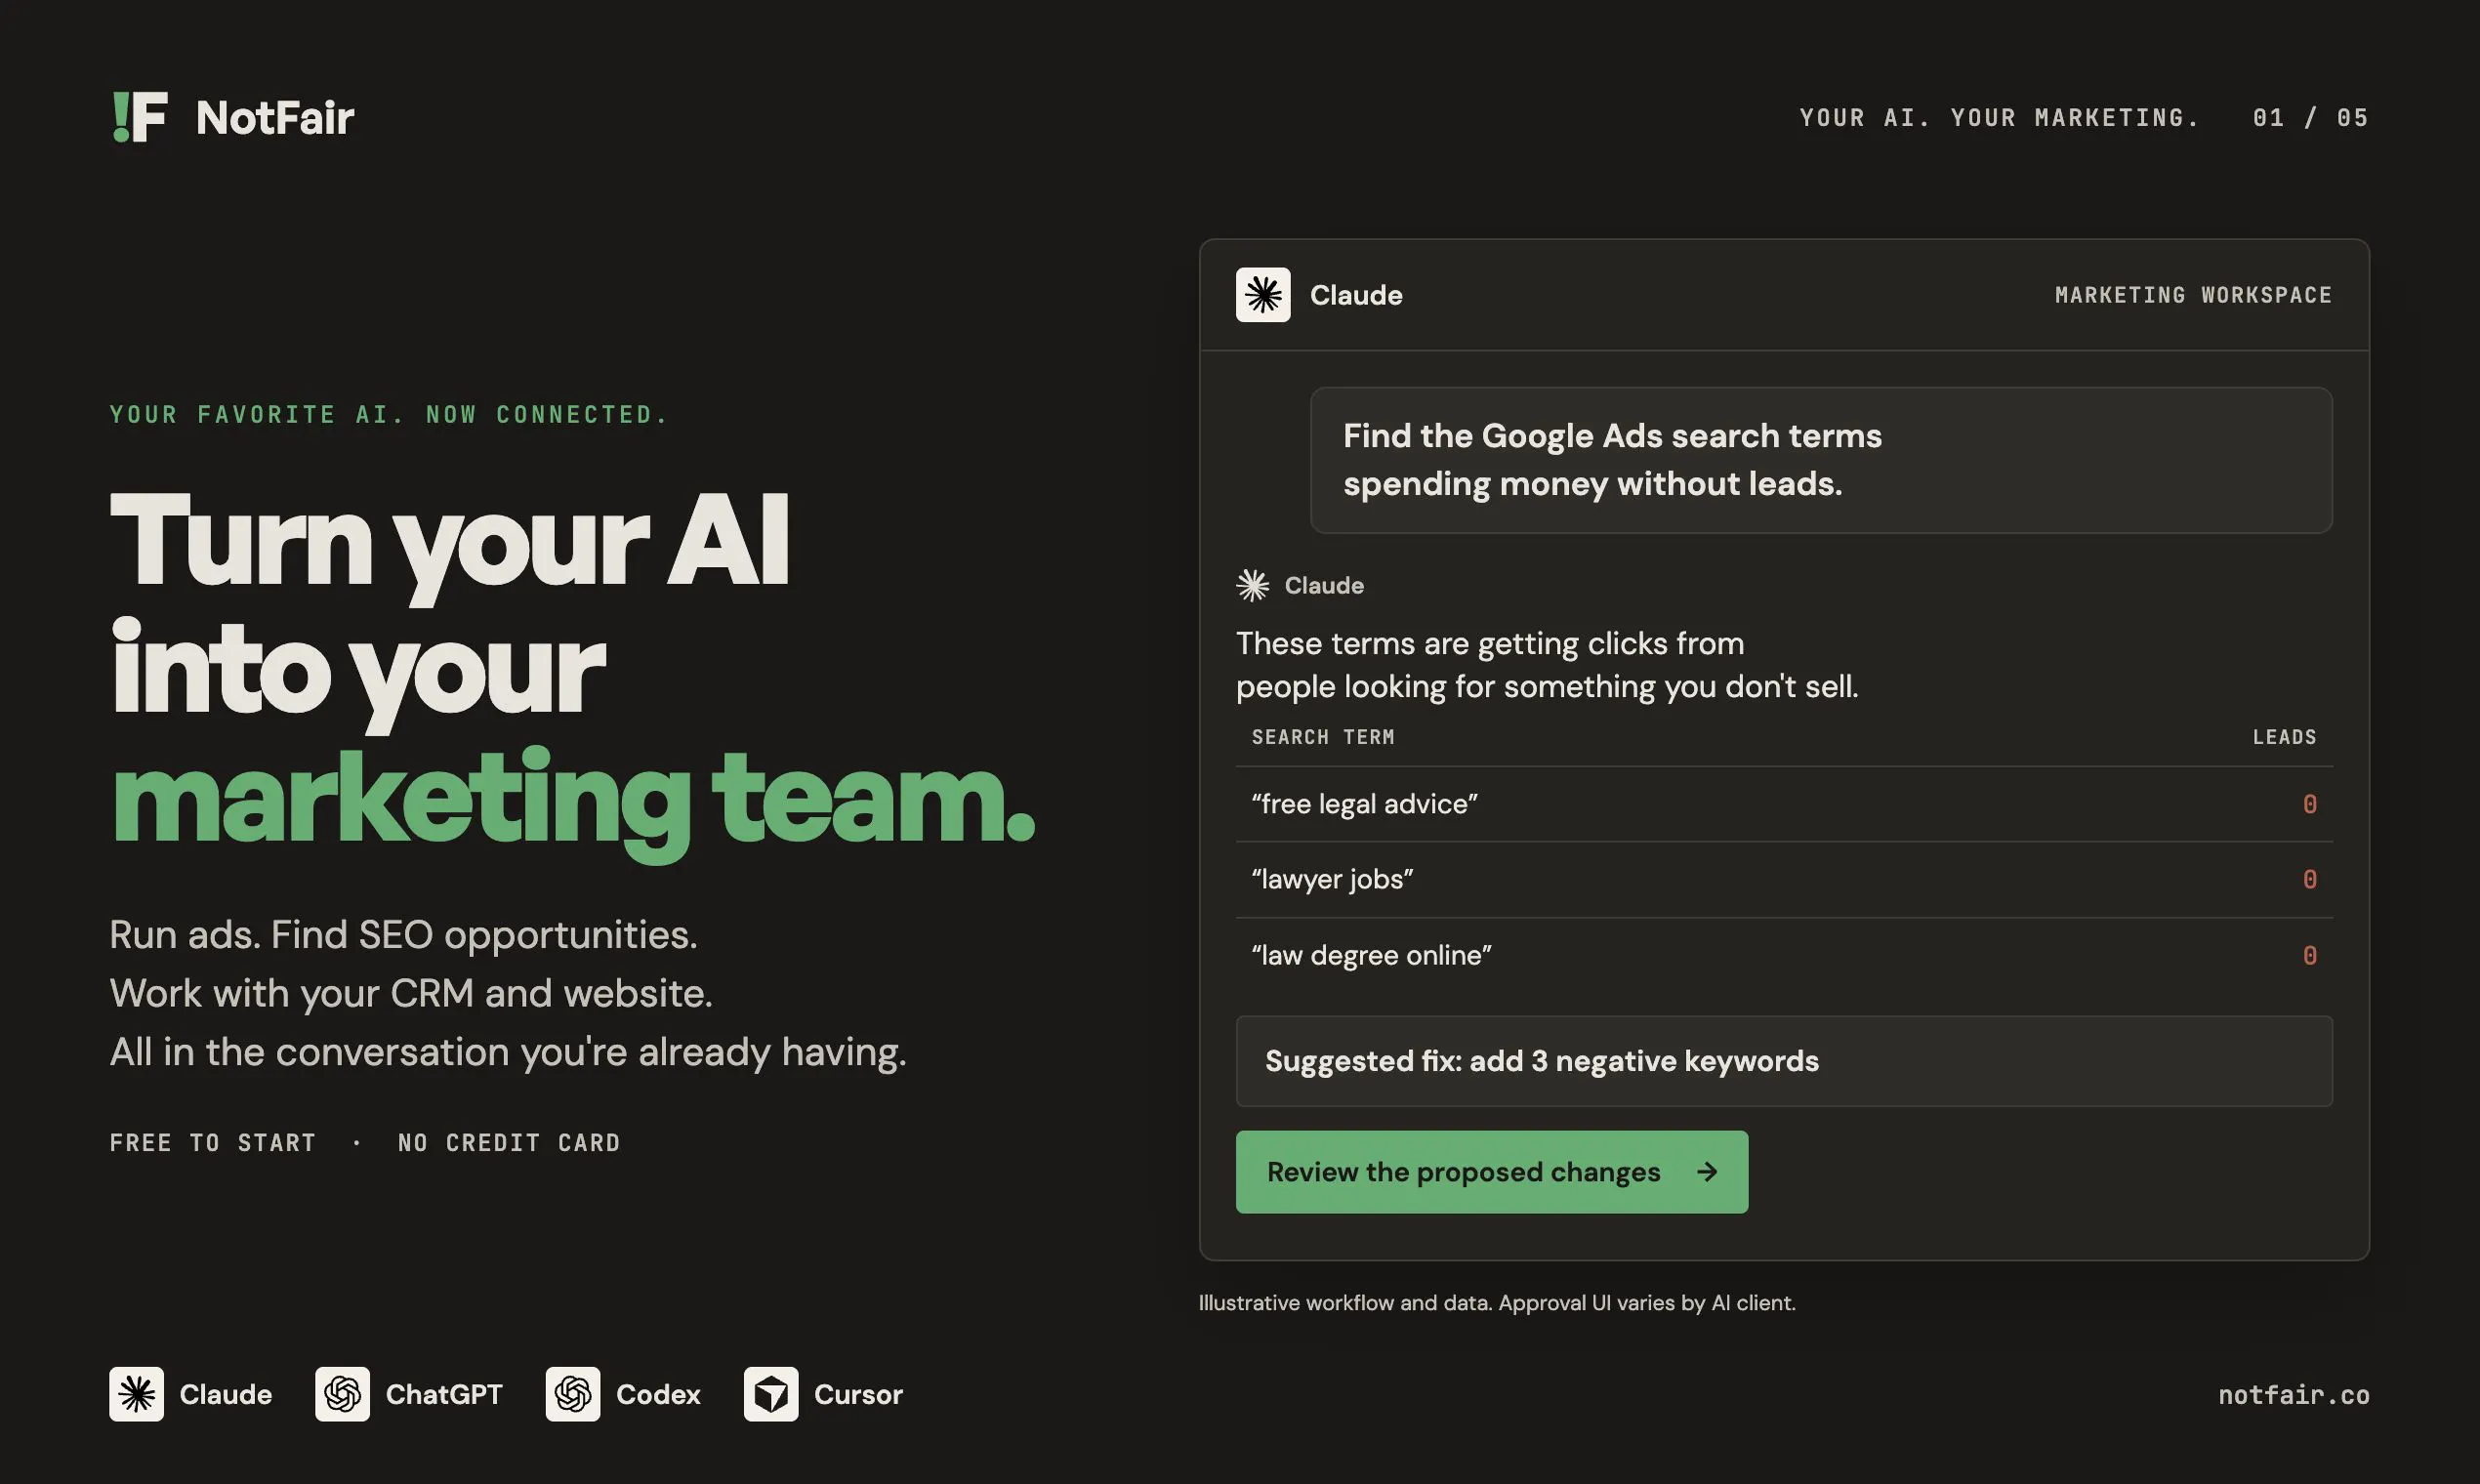
Task: Select the "law degree online" search term row
Action: [1784, 956]
